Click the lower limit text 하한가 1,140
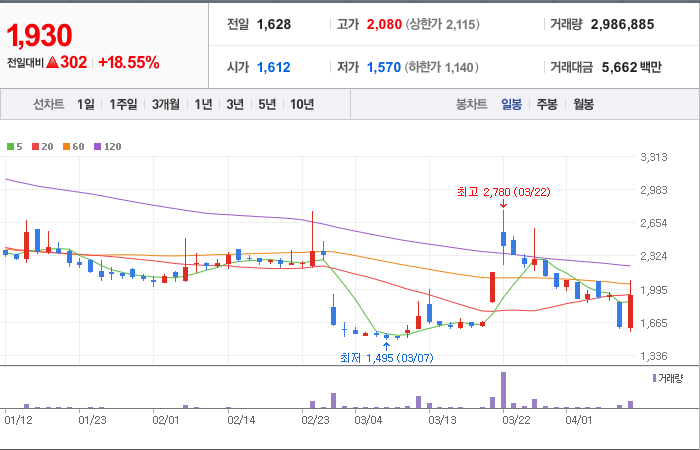Image resolution: width=700 pixels, height=450 pixels. [x=442, y=67]
